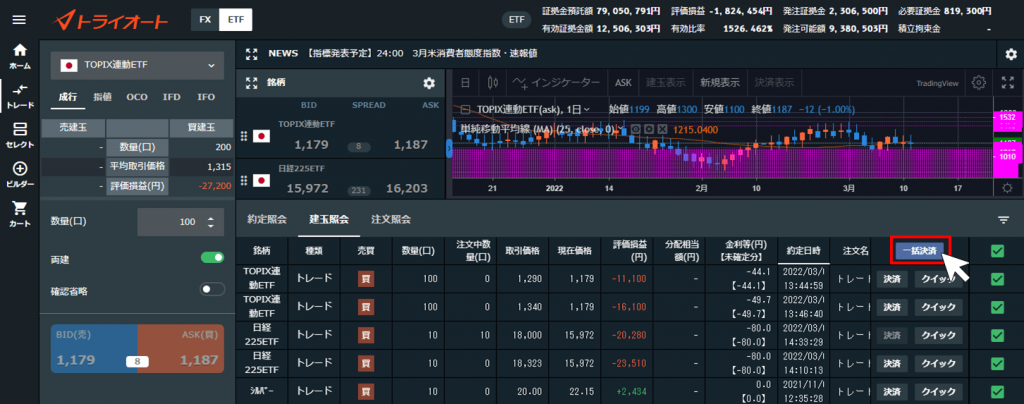The height and width of the screenshot is (404, 1024).
Task: Open chart settings gear next to TradingView
Action: click(978, 83)
